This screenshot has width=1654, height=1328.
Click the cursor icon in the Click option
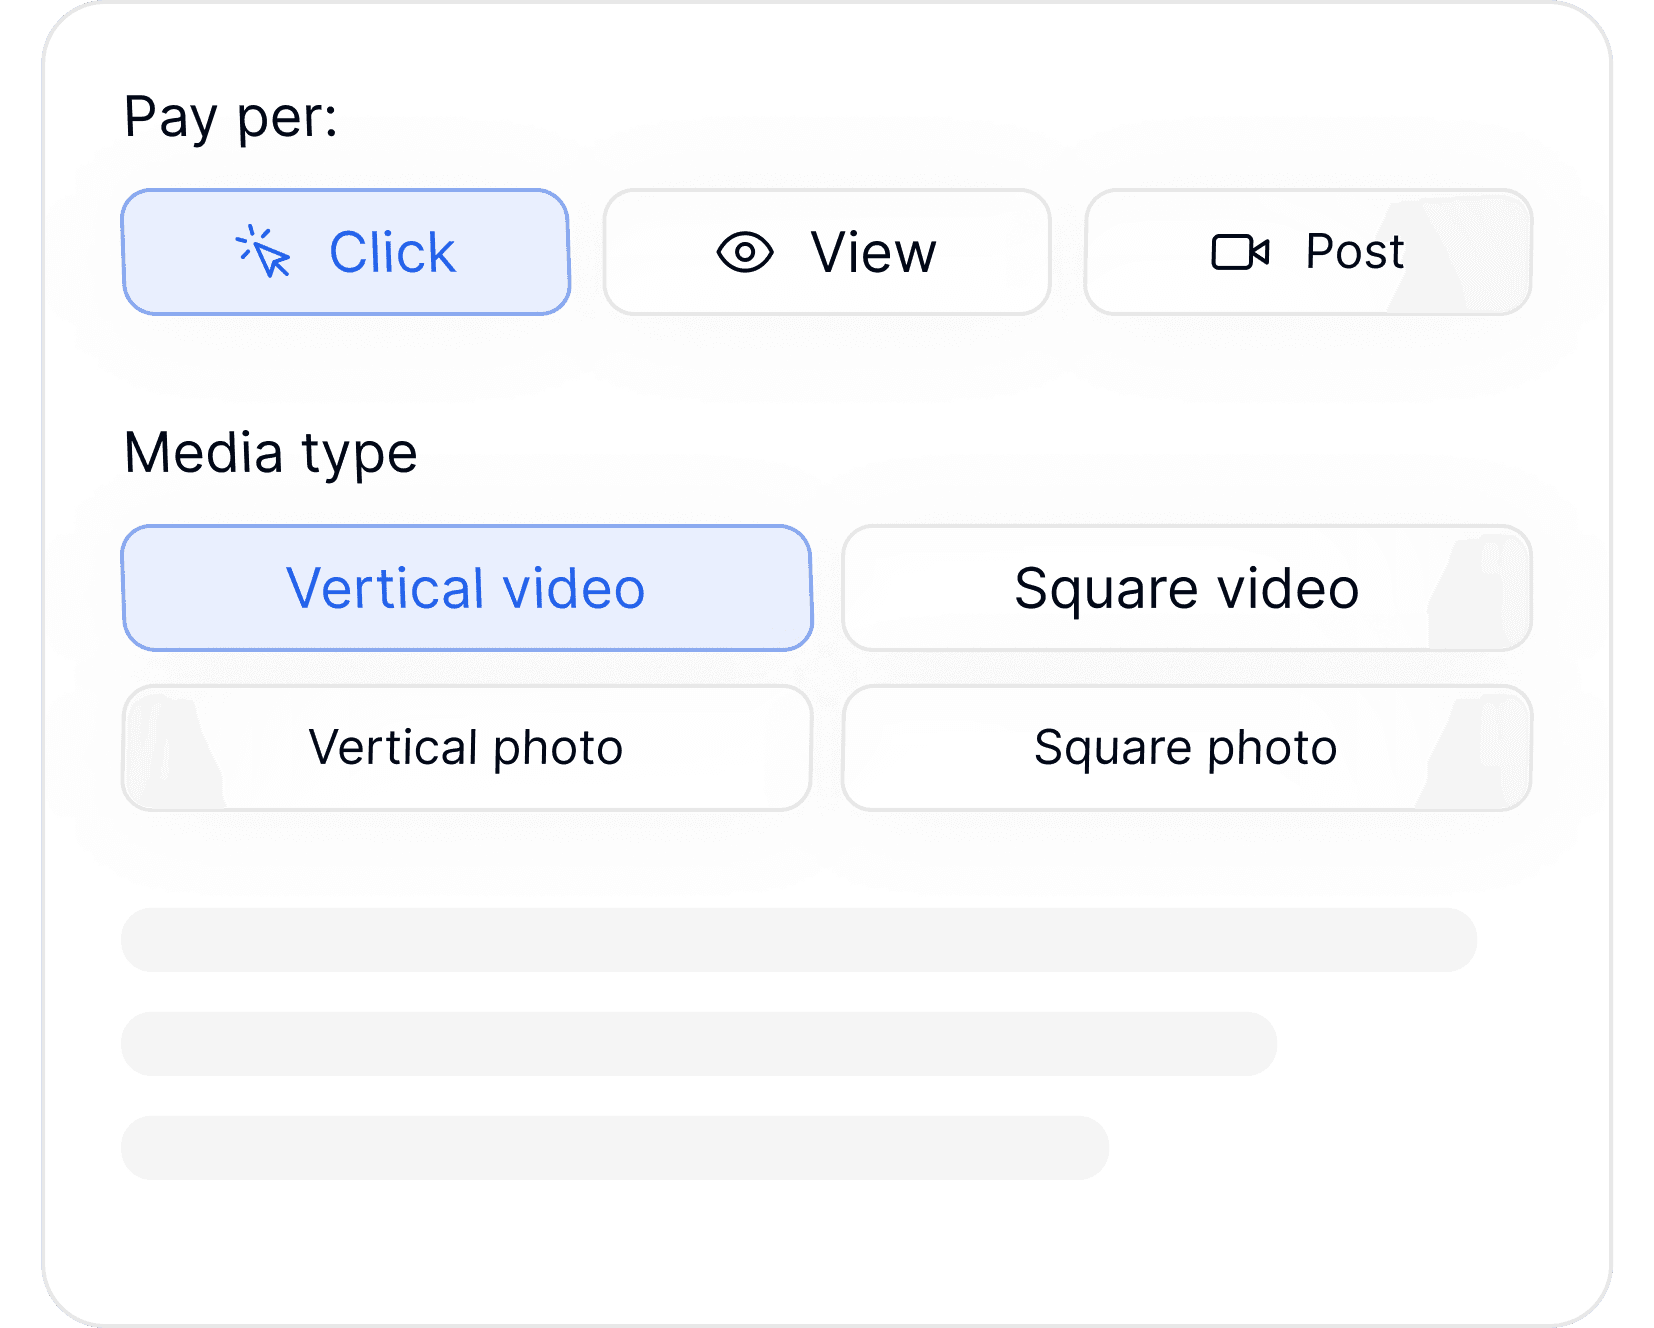(263, 251)
